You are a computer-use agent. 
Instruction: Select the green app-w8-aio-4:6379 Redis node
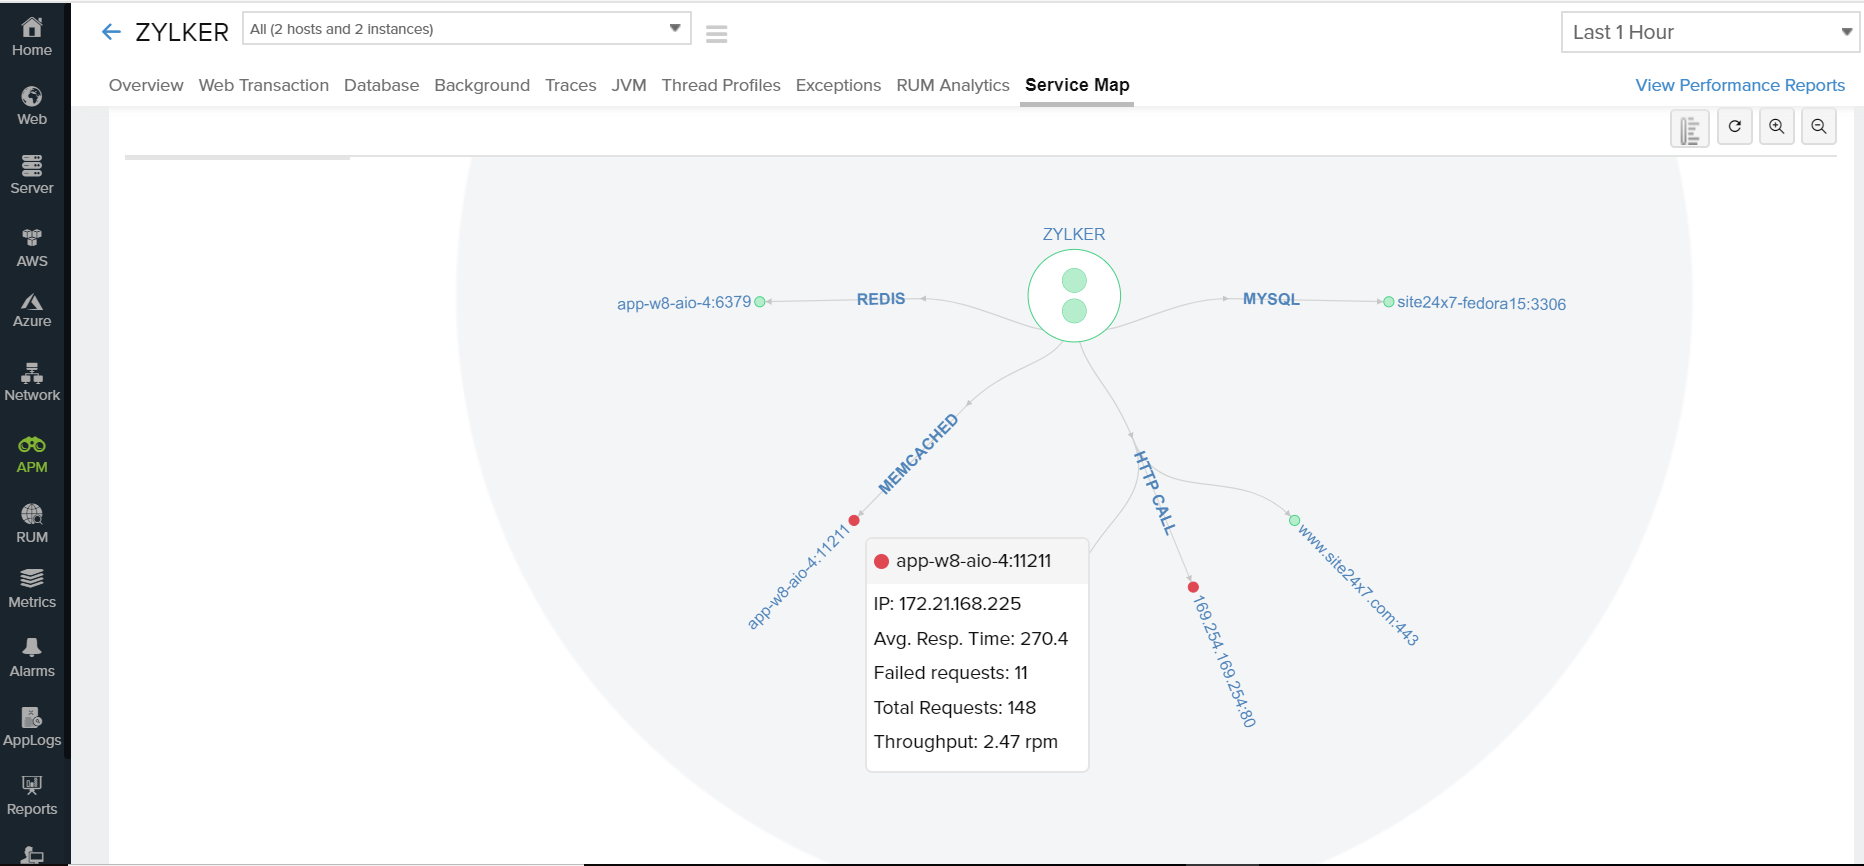point(760,302)
